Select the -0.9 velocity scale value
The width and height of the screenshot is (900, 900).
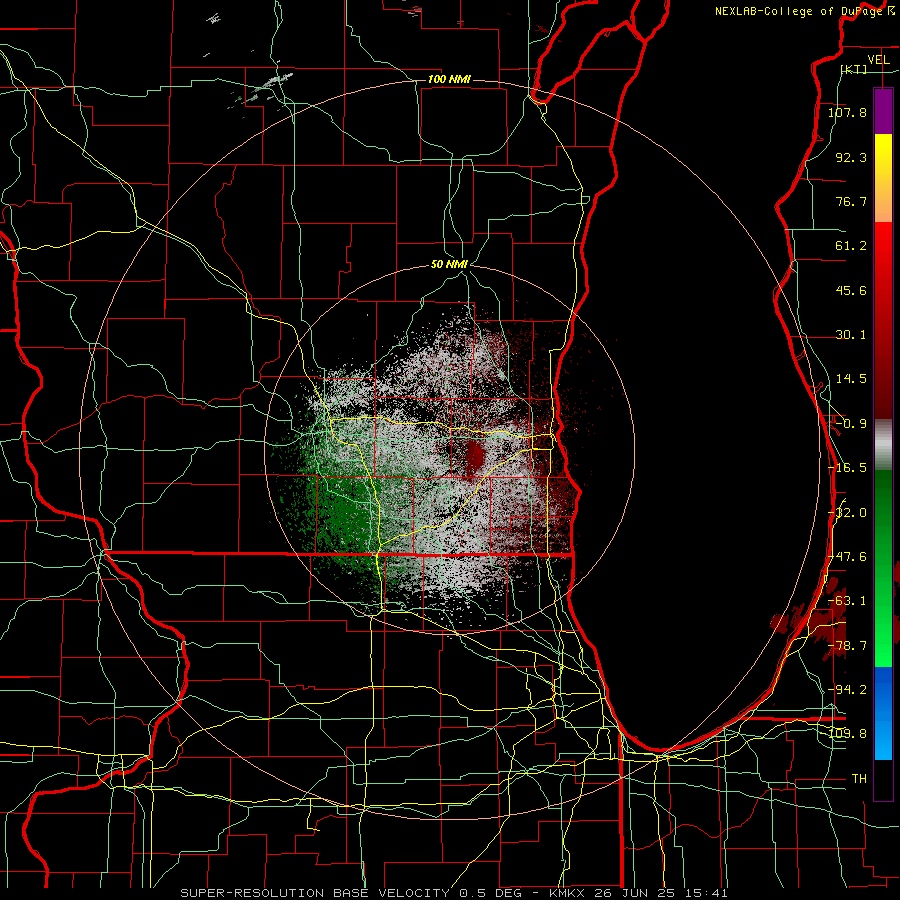(851, 424)
